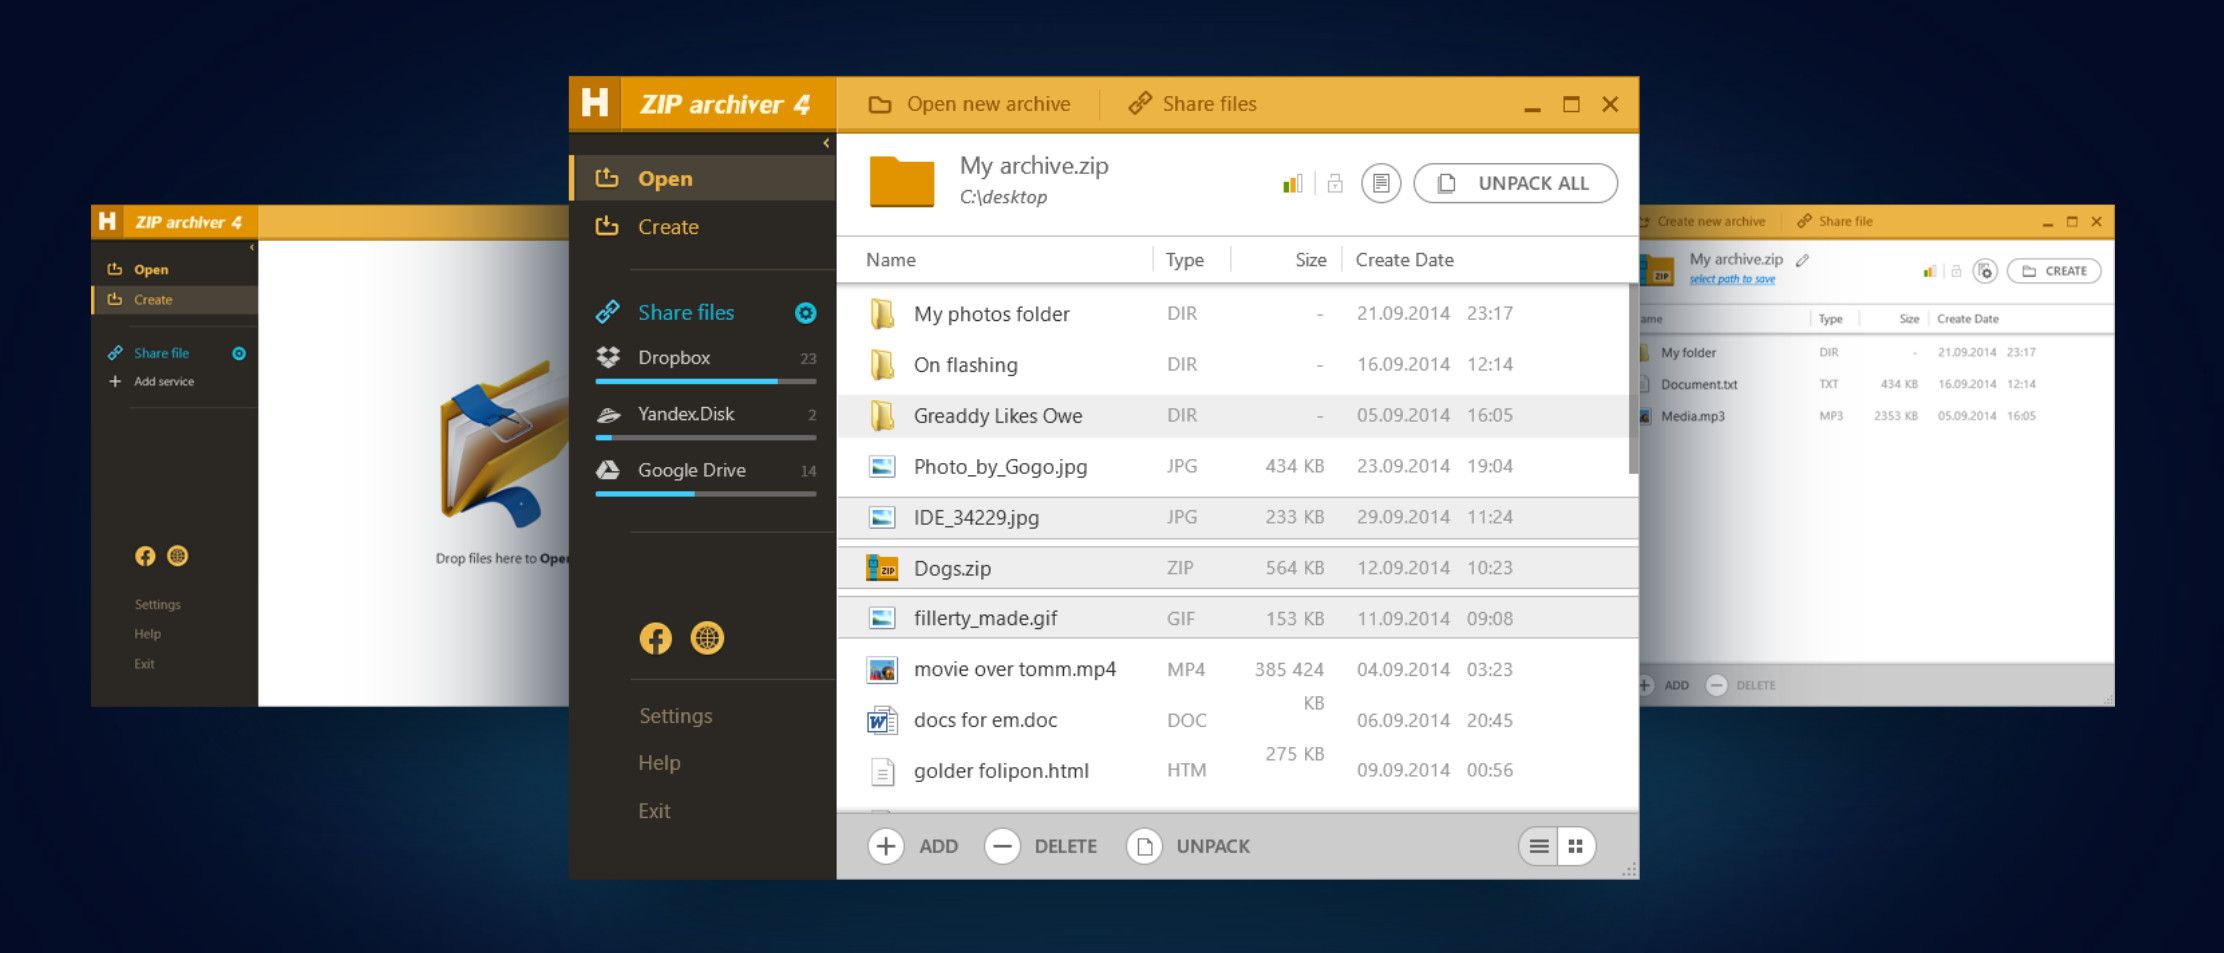
Task: Click Exit in the front window sidebar
Action: (654, 811)
